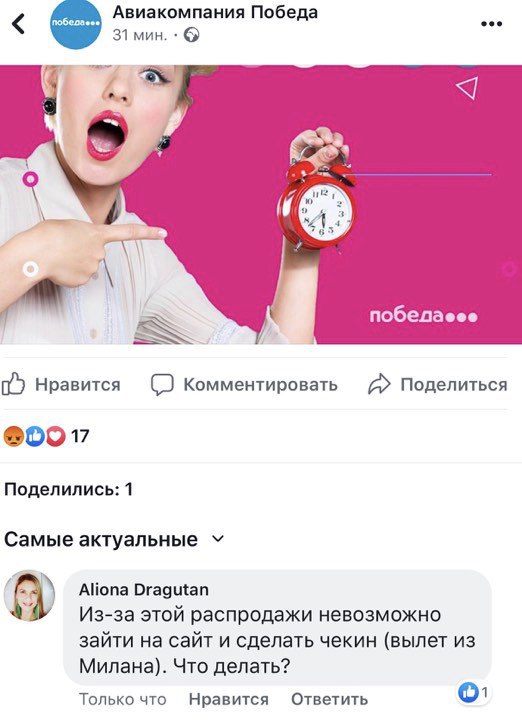The image size is (522, 720).
Task: Tap the back arrow icon
Action: pos(18,24)
